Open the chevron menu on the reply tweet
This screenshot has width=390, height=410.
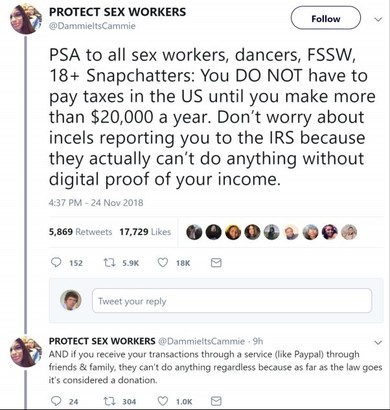click(x=378, y=342)
